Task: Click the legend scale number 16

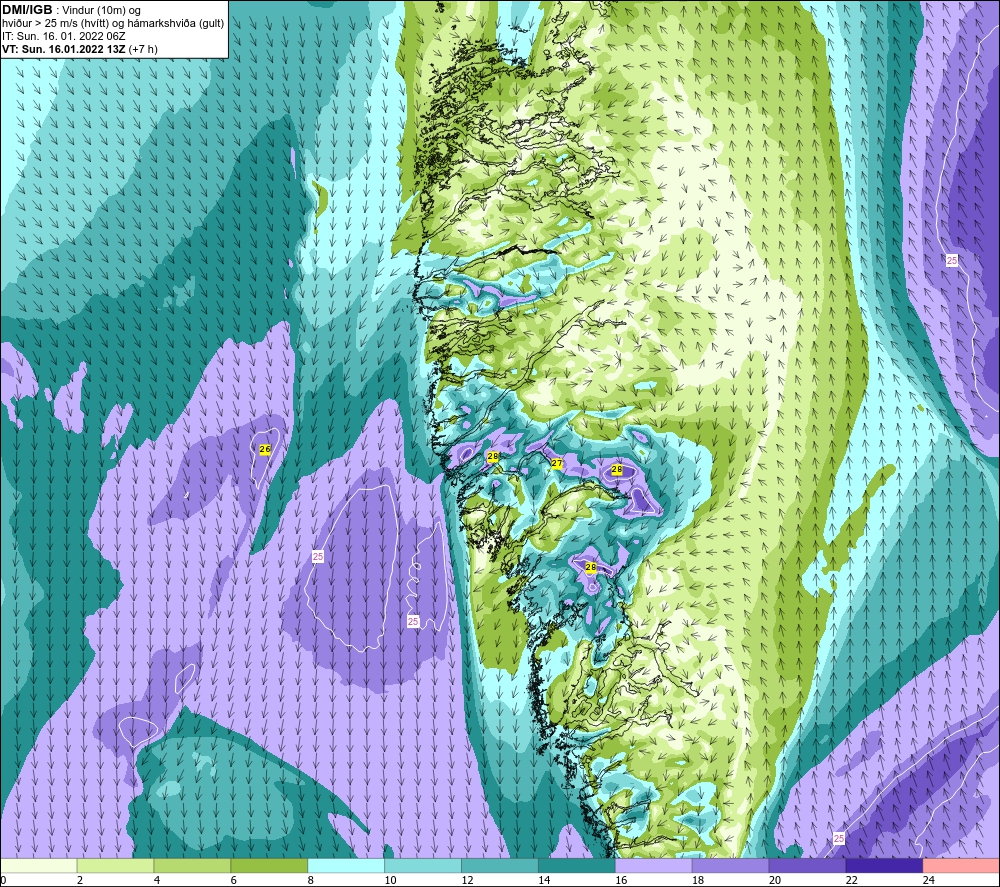Action: pyautogui.click(x=621, y=880)
